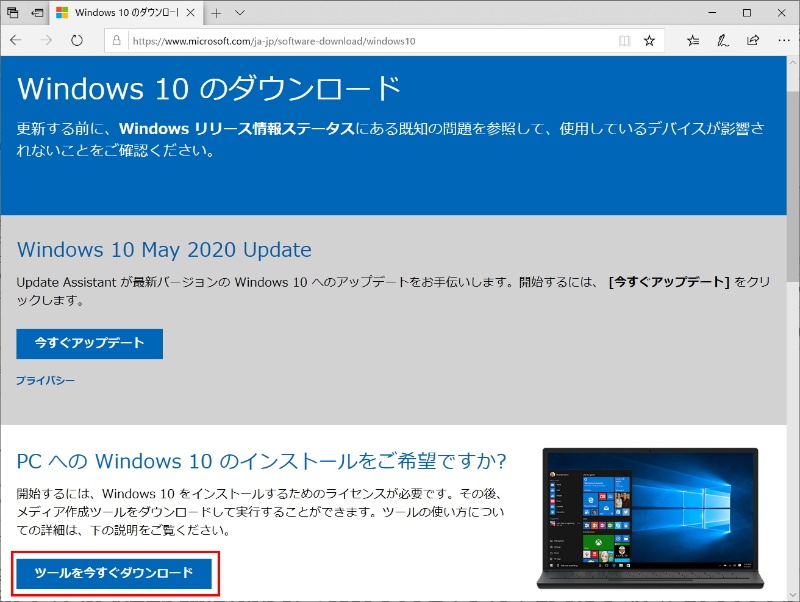Image resolution: width=800 pixels, height=602 pixels.
Task: Open reading view book icon
Action: click(x=624, y=41)
